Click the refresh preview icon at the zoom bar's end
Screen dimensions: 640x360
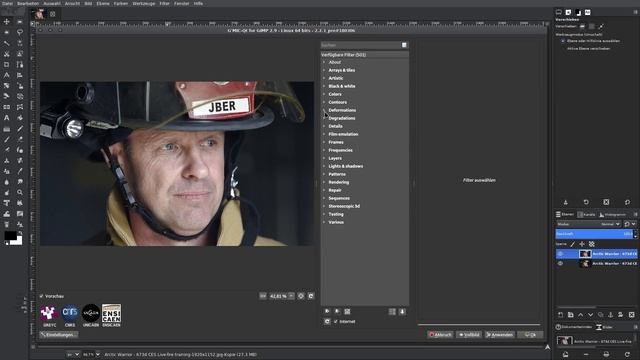point(311,296)
